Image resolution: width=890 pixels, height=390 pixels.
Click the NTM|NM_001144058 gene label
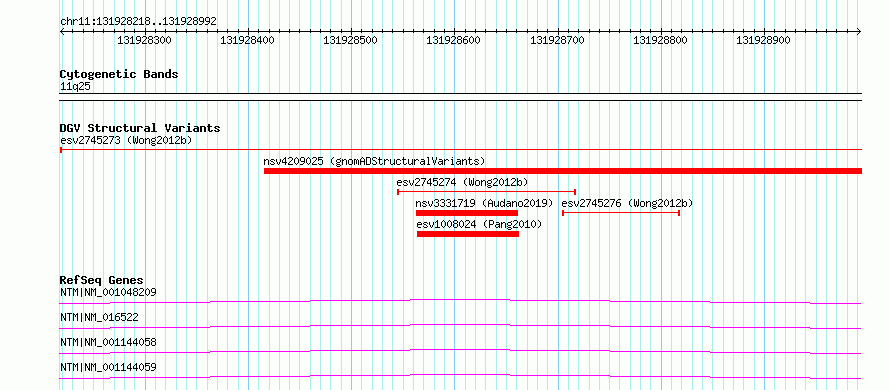(x=108, y=342)
